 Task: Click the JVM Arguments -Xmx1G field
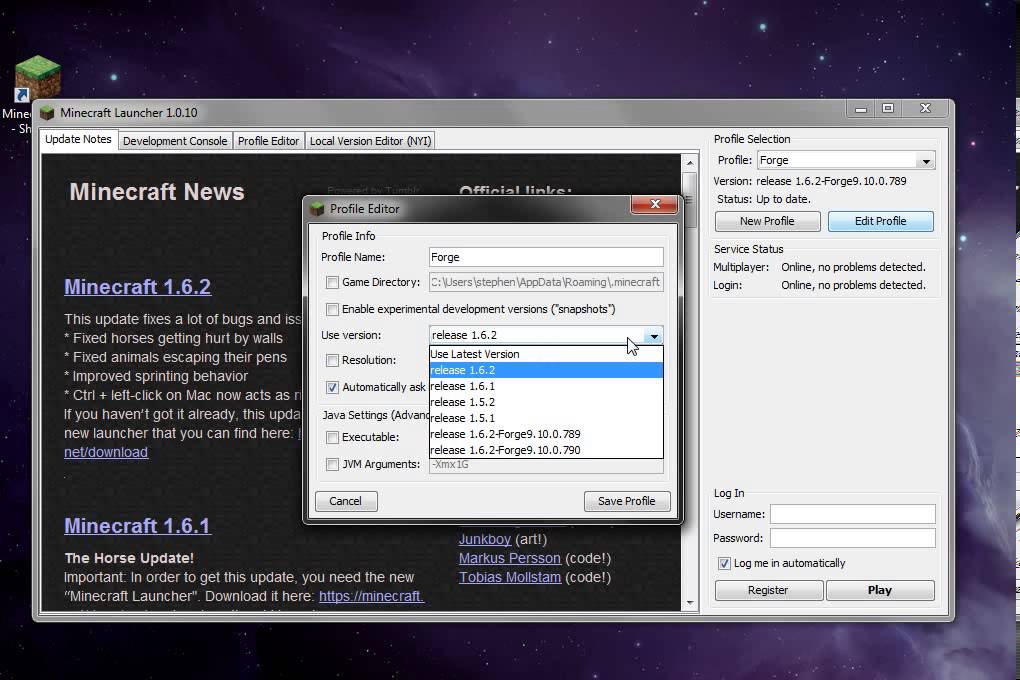coord(546,465)
